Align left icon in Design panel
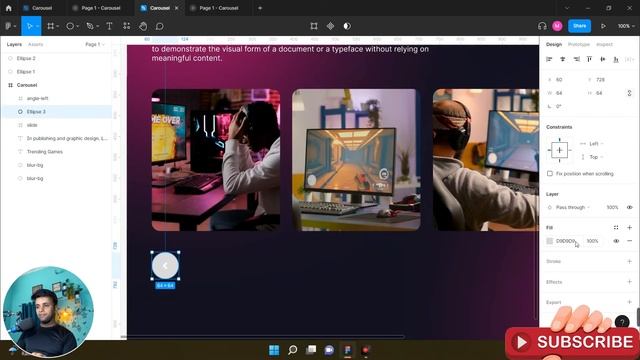640x360 pixels. (549, 59)
